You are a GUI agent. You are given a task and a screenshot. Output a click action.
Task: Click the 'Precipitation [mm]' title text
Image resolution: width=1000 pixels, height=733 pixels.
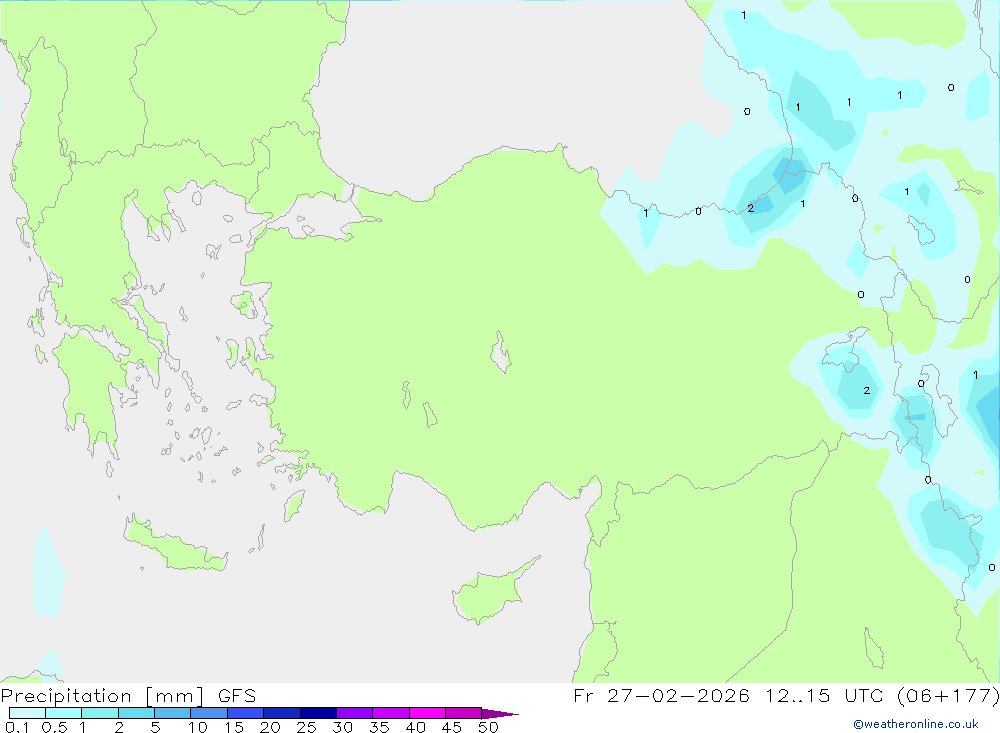point(102,696)
